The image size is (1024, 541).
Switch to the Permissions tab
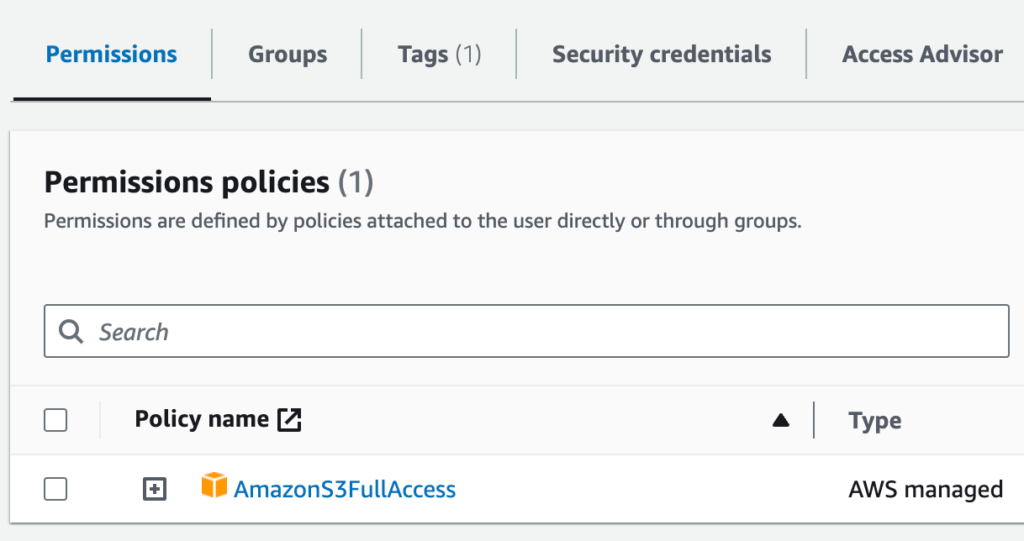(111, 54)
